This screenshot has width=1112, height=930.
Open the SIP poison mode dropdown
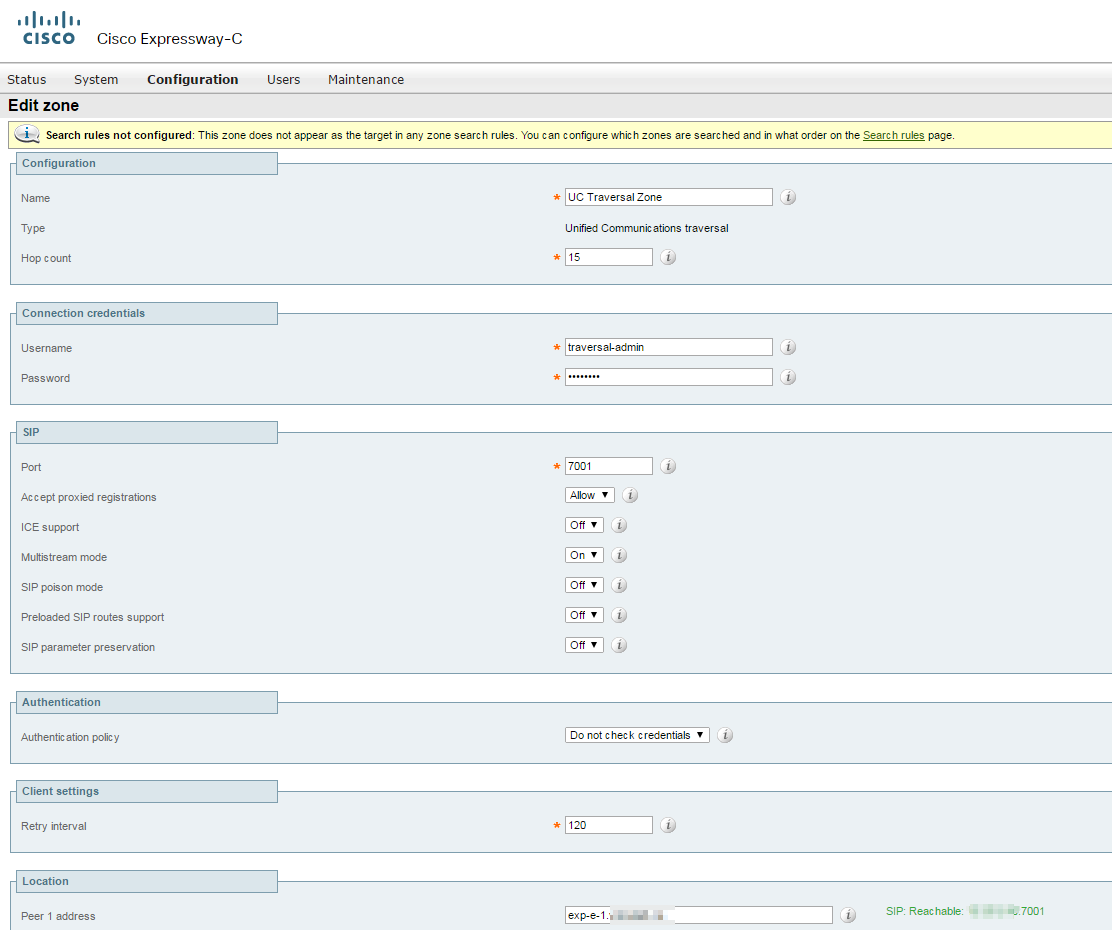pyautogui.click(x=584, y=585)
